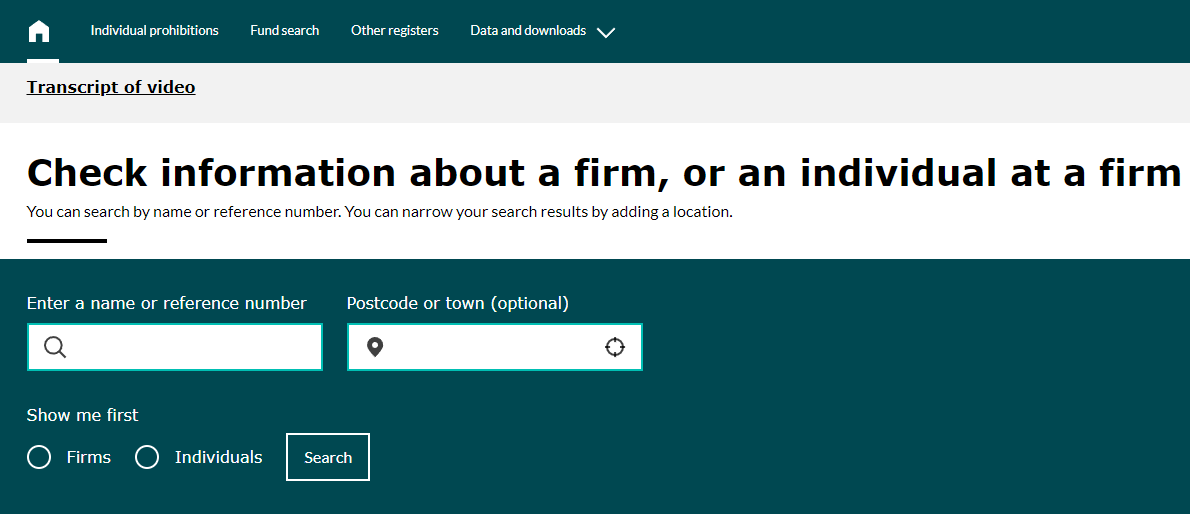Select the Individuals radio button

(146, 457)
